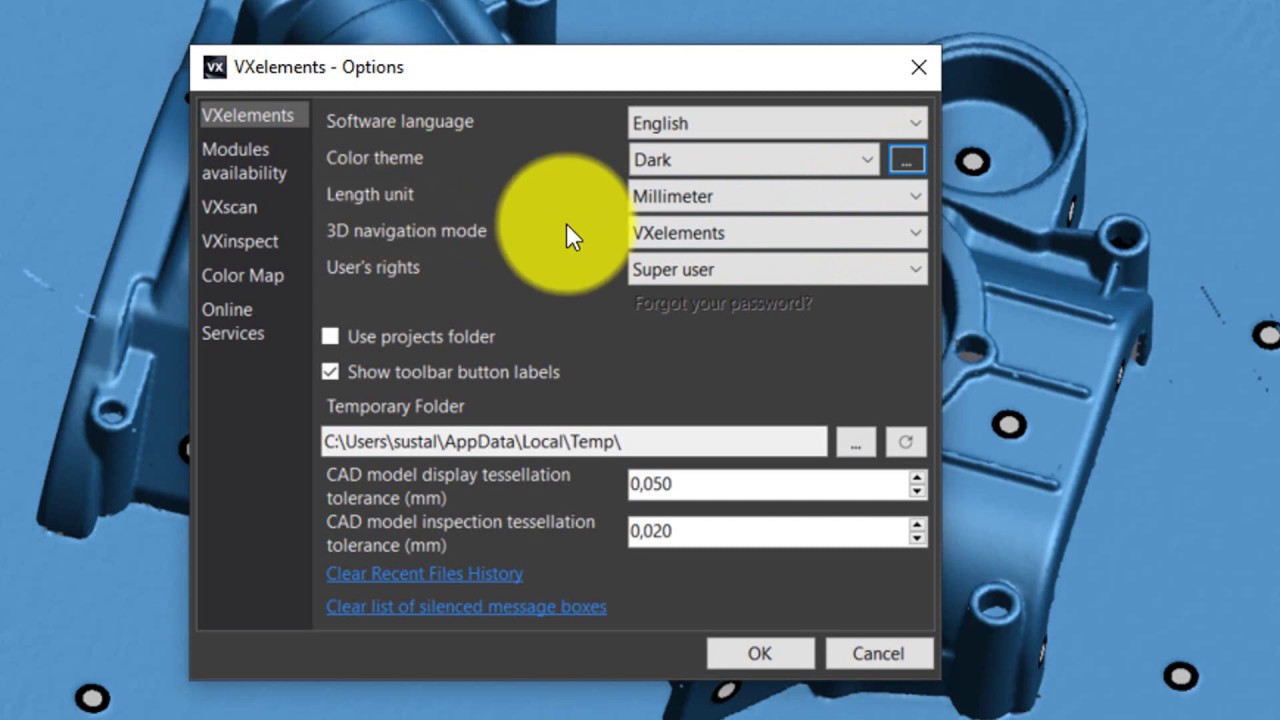Image resolution: width=1280 pixels, height=720 pixels.
Task: Increase CAD display tessellation tolerance with stepper
Action: tap(917, 478)
